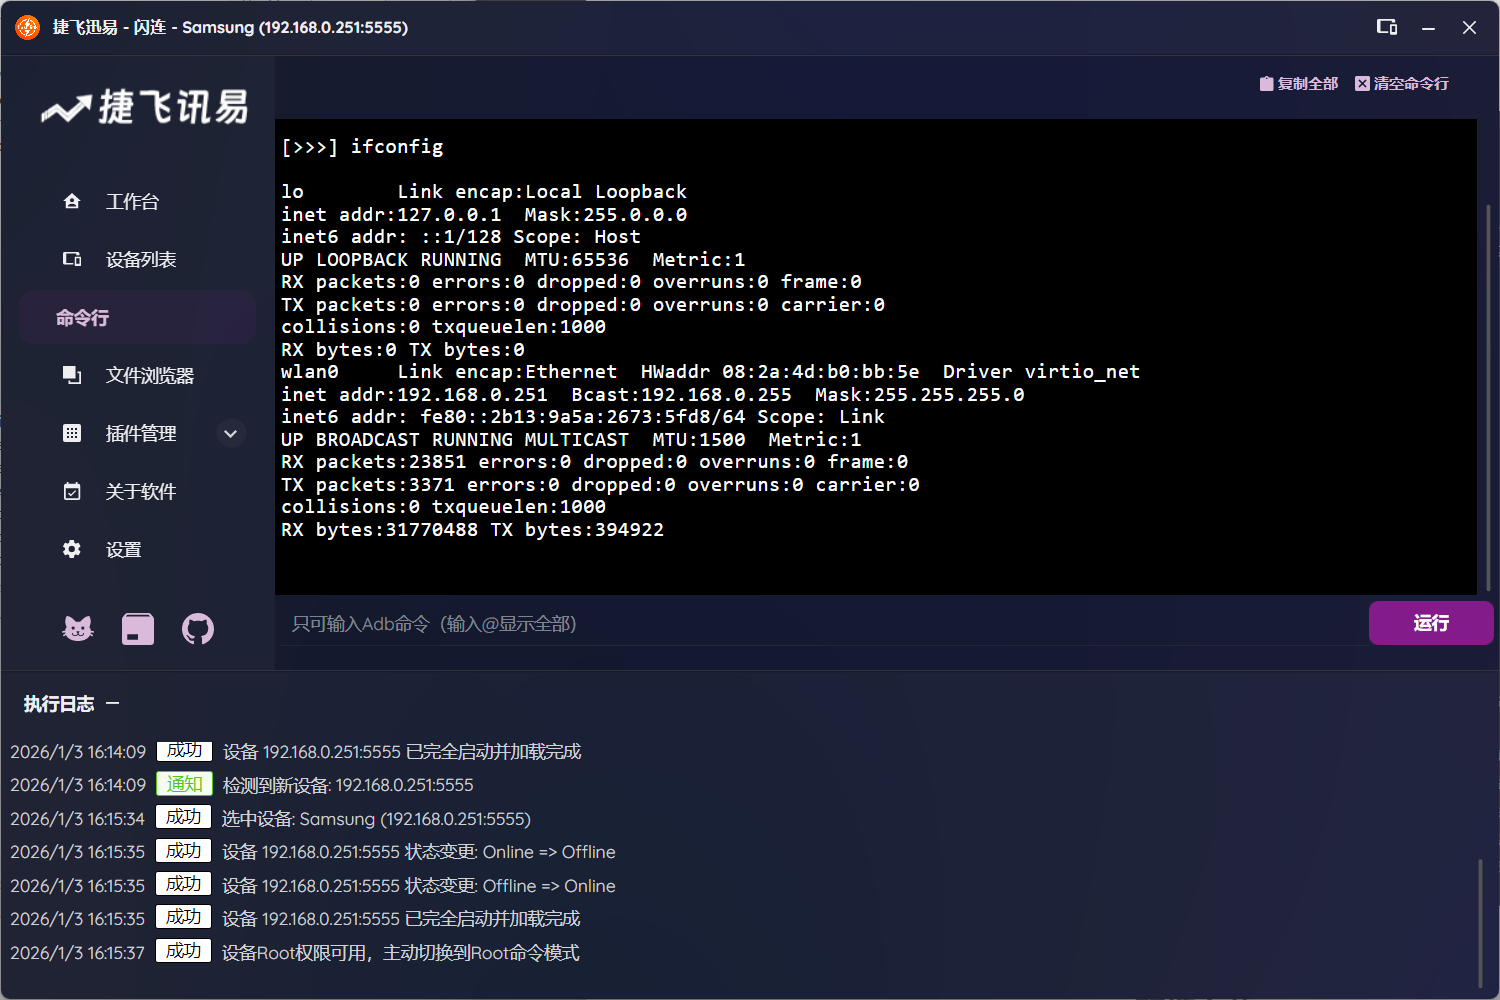Open the GitHub icon link

click(198, 629)
